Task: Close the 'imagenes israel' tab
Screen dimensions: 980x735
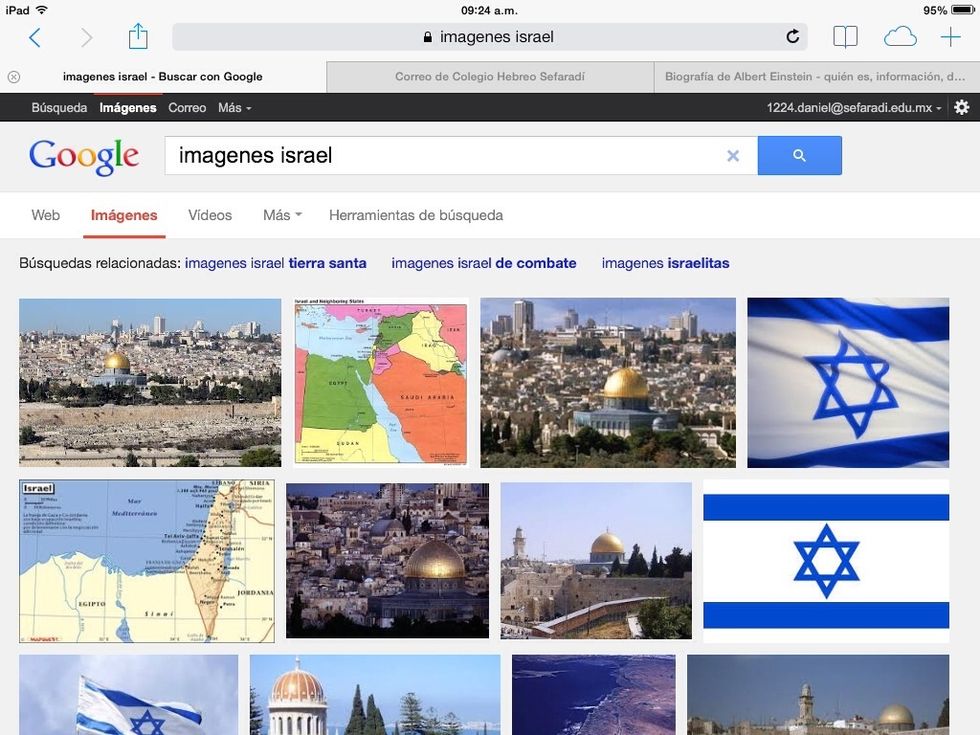Action: pyautogui.click(x=14, y=77)
